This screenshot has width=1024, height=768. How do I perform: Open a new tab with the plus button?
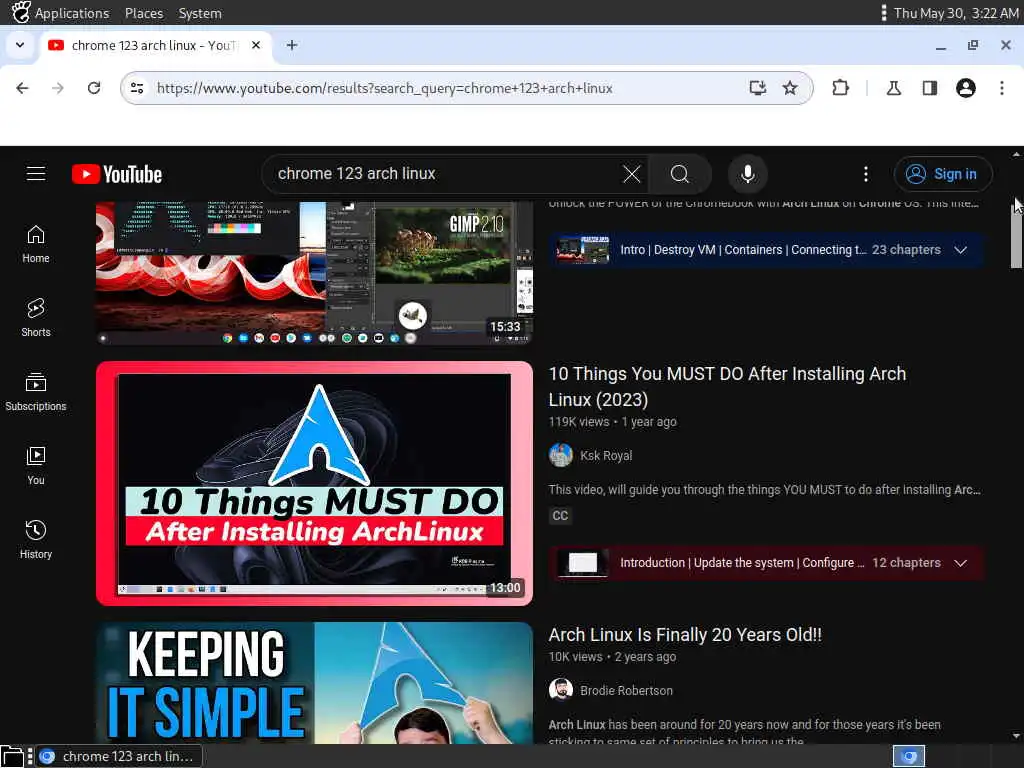(x=292, y=45)
